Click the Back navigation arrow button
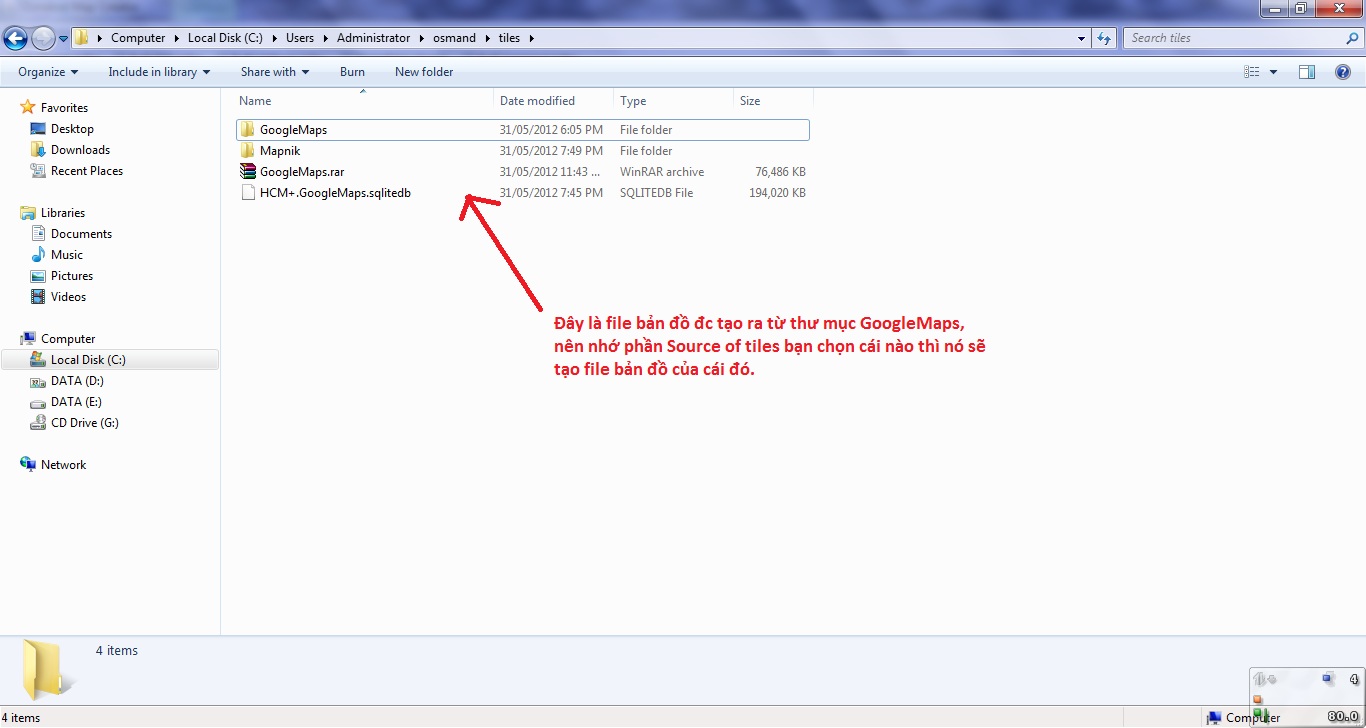 point(16,38)
